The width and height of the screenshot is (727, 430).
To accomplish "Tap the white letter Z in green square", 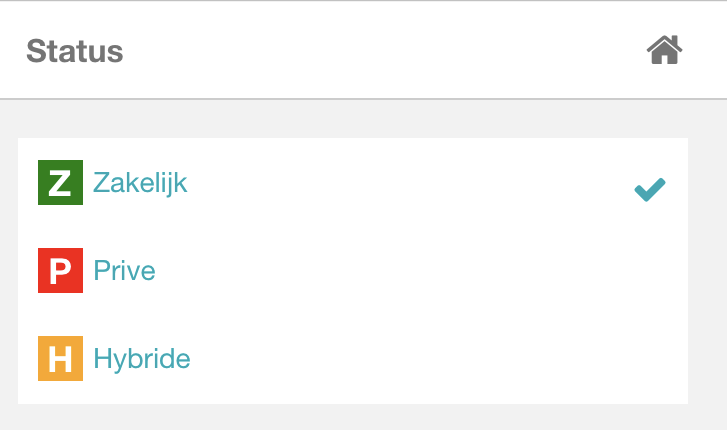I will coord(60,183).
